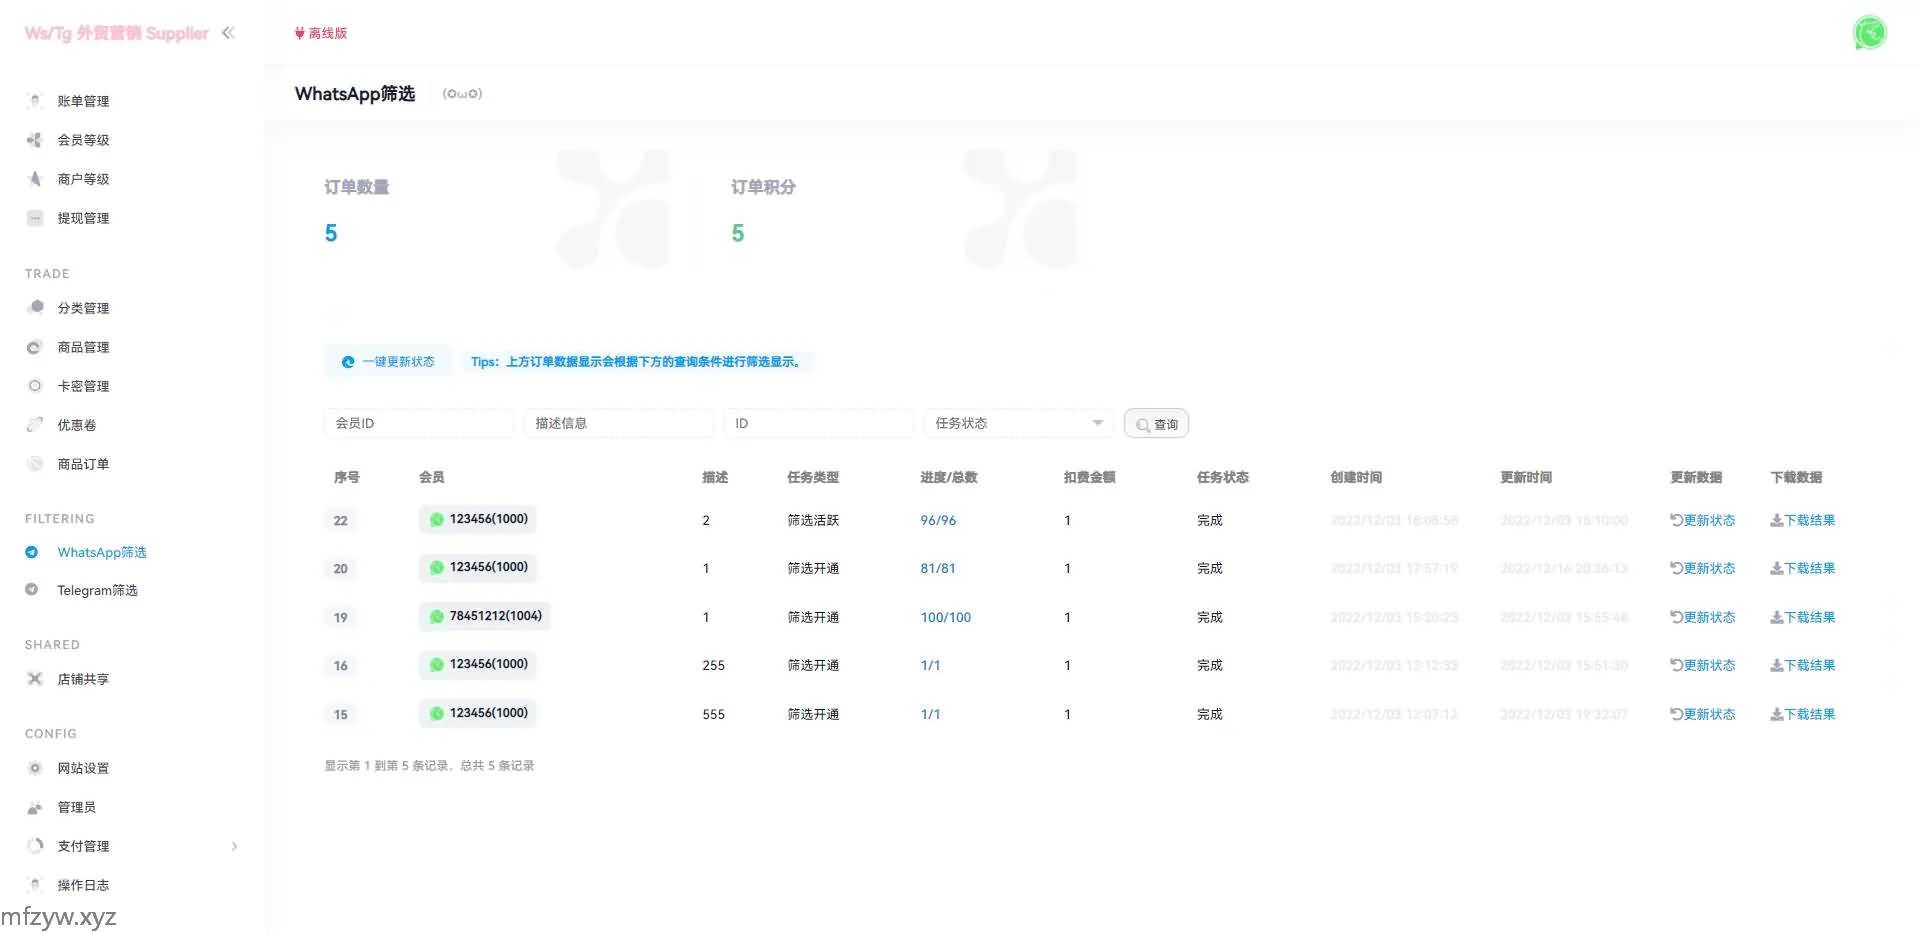Click the Telegram筛选 sidebar icon
Image resolution: width=1920 pixels, height=933 pixels.
pos(32,590)
